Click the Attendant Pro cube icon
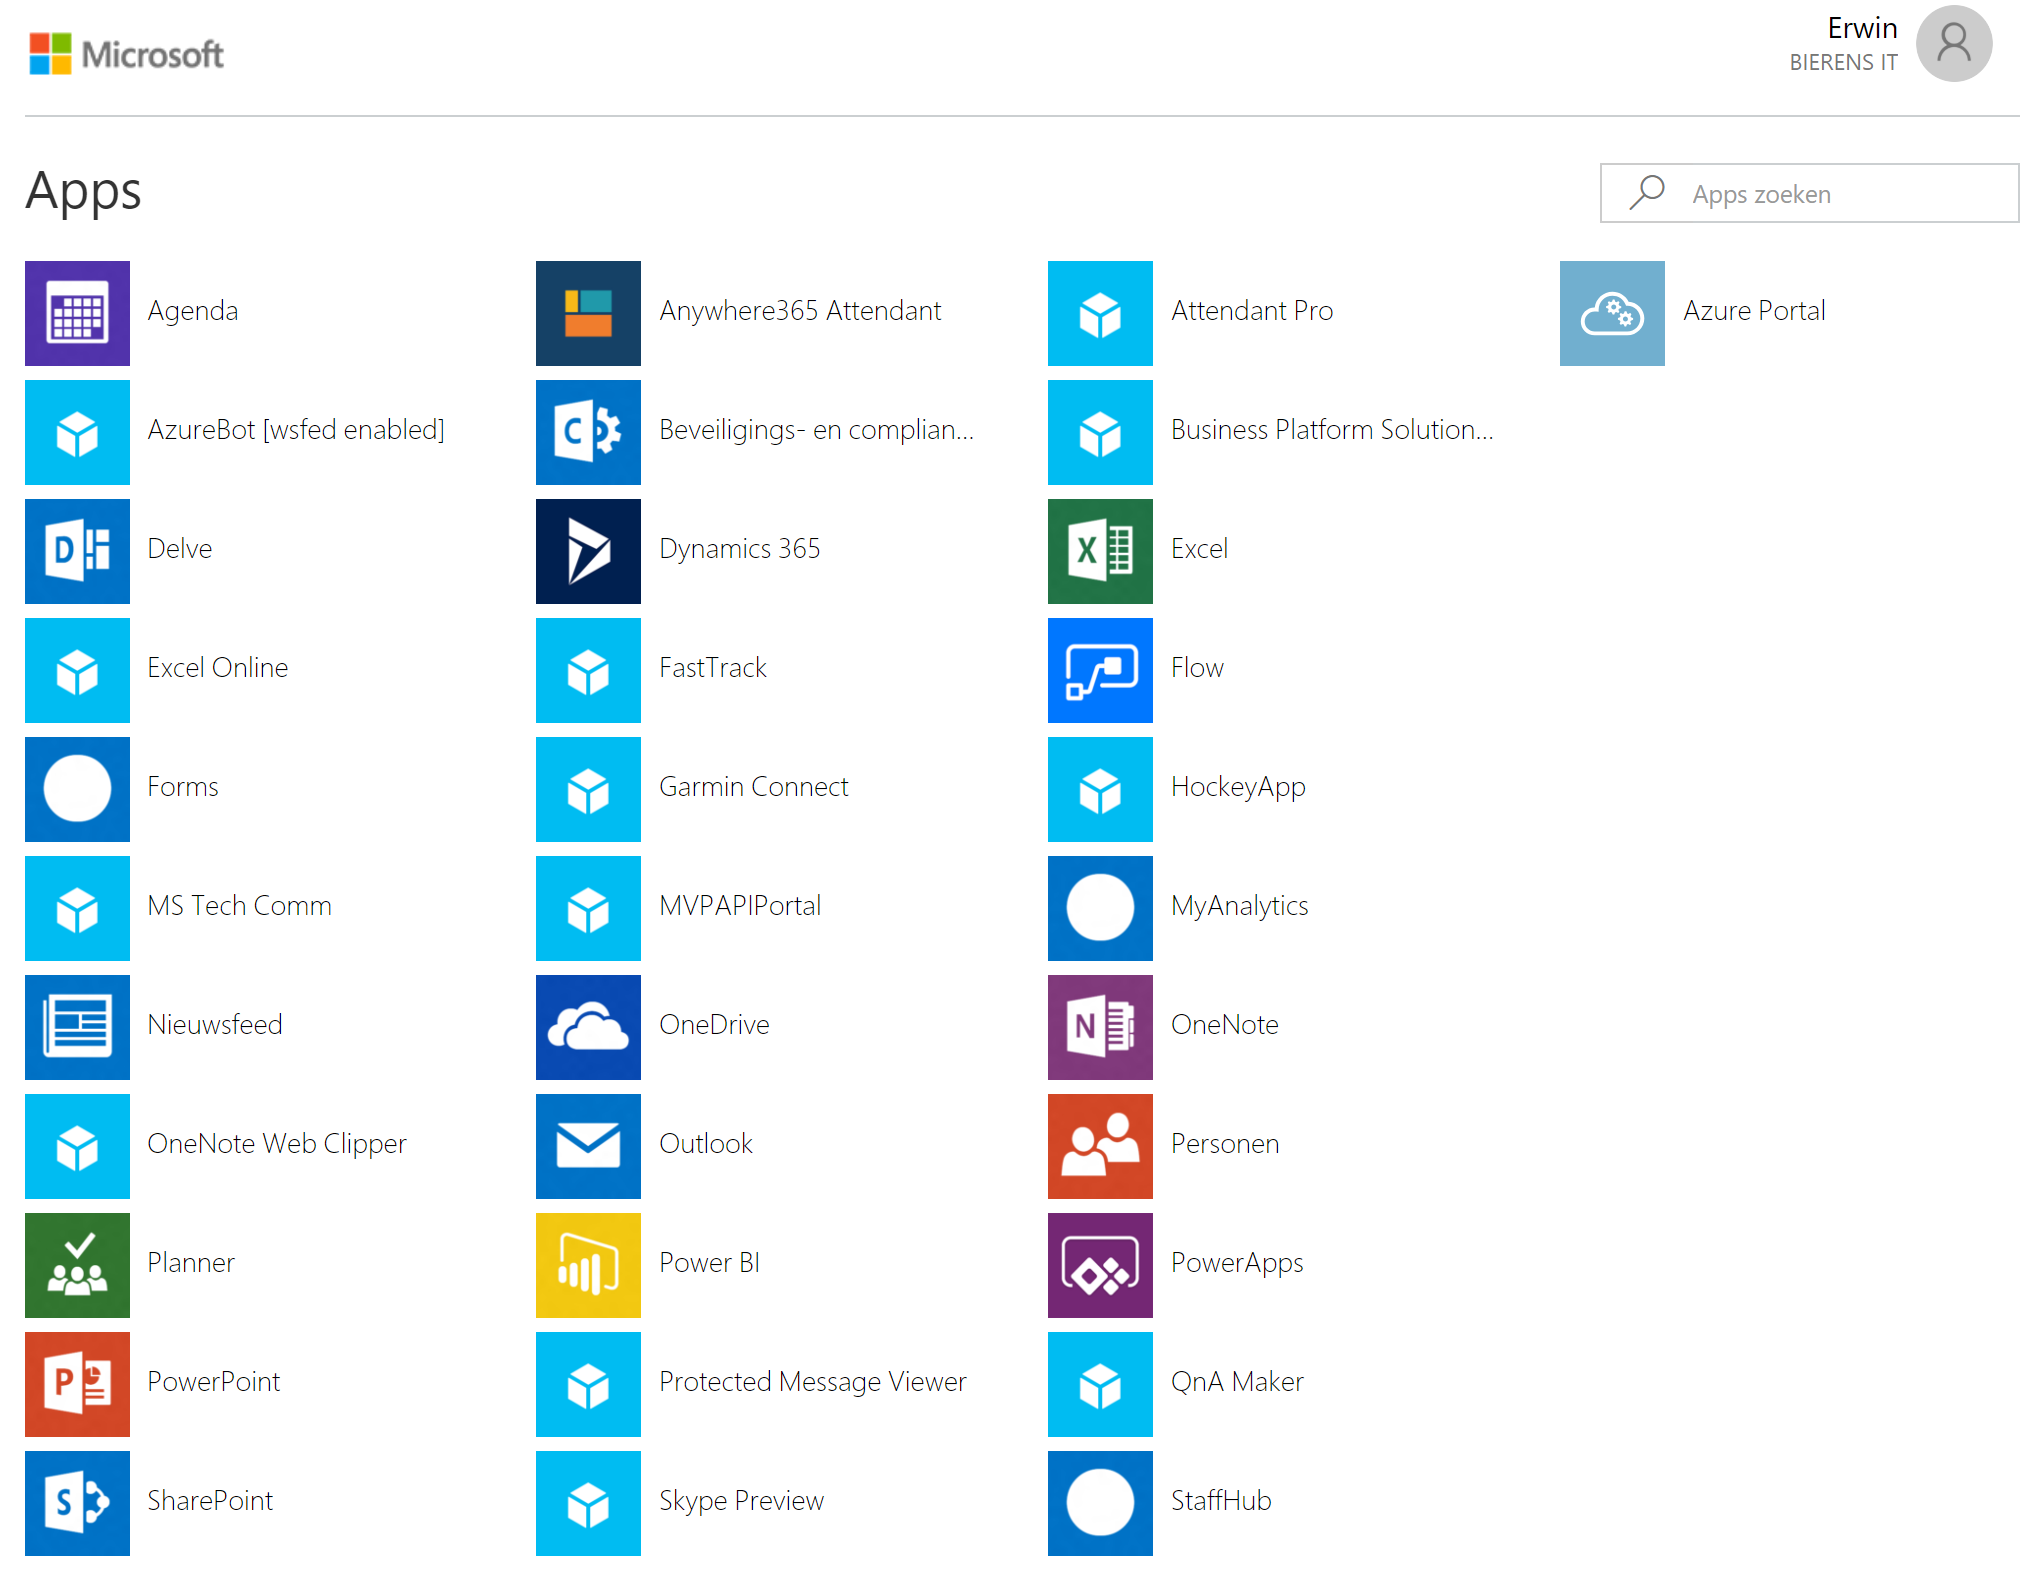2042x1570 pixels. coord(1100,313)
